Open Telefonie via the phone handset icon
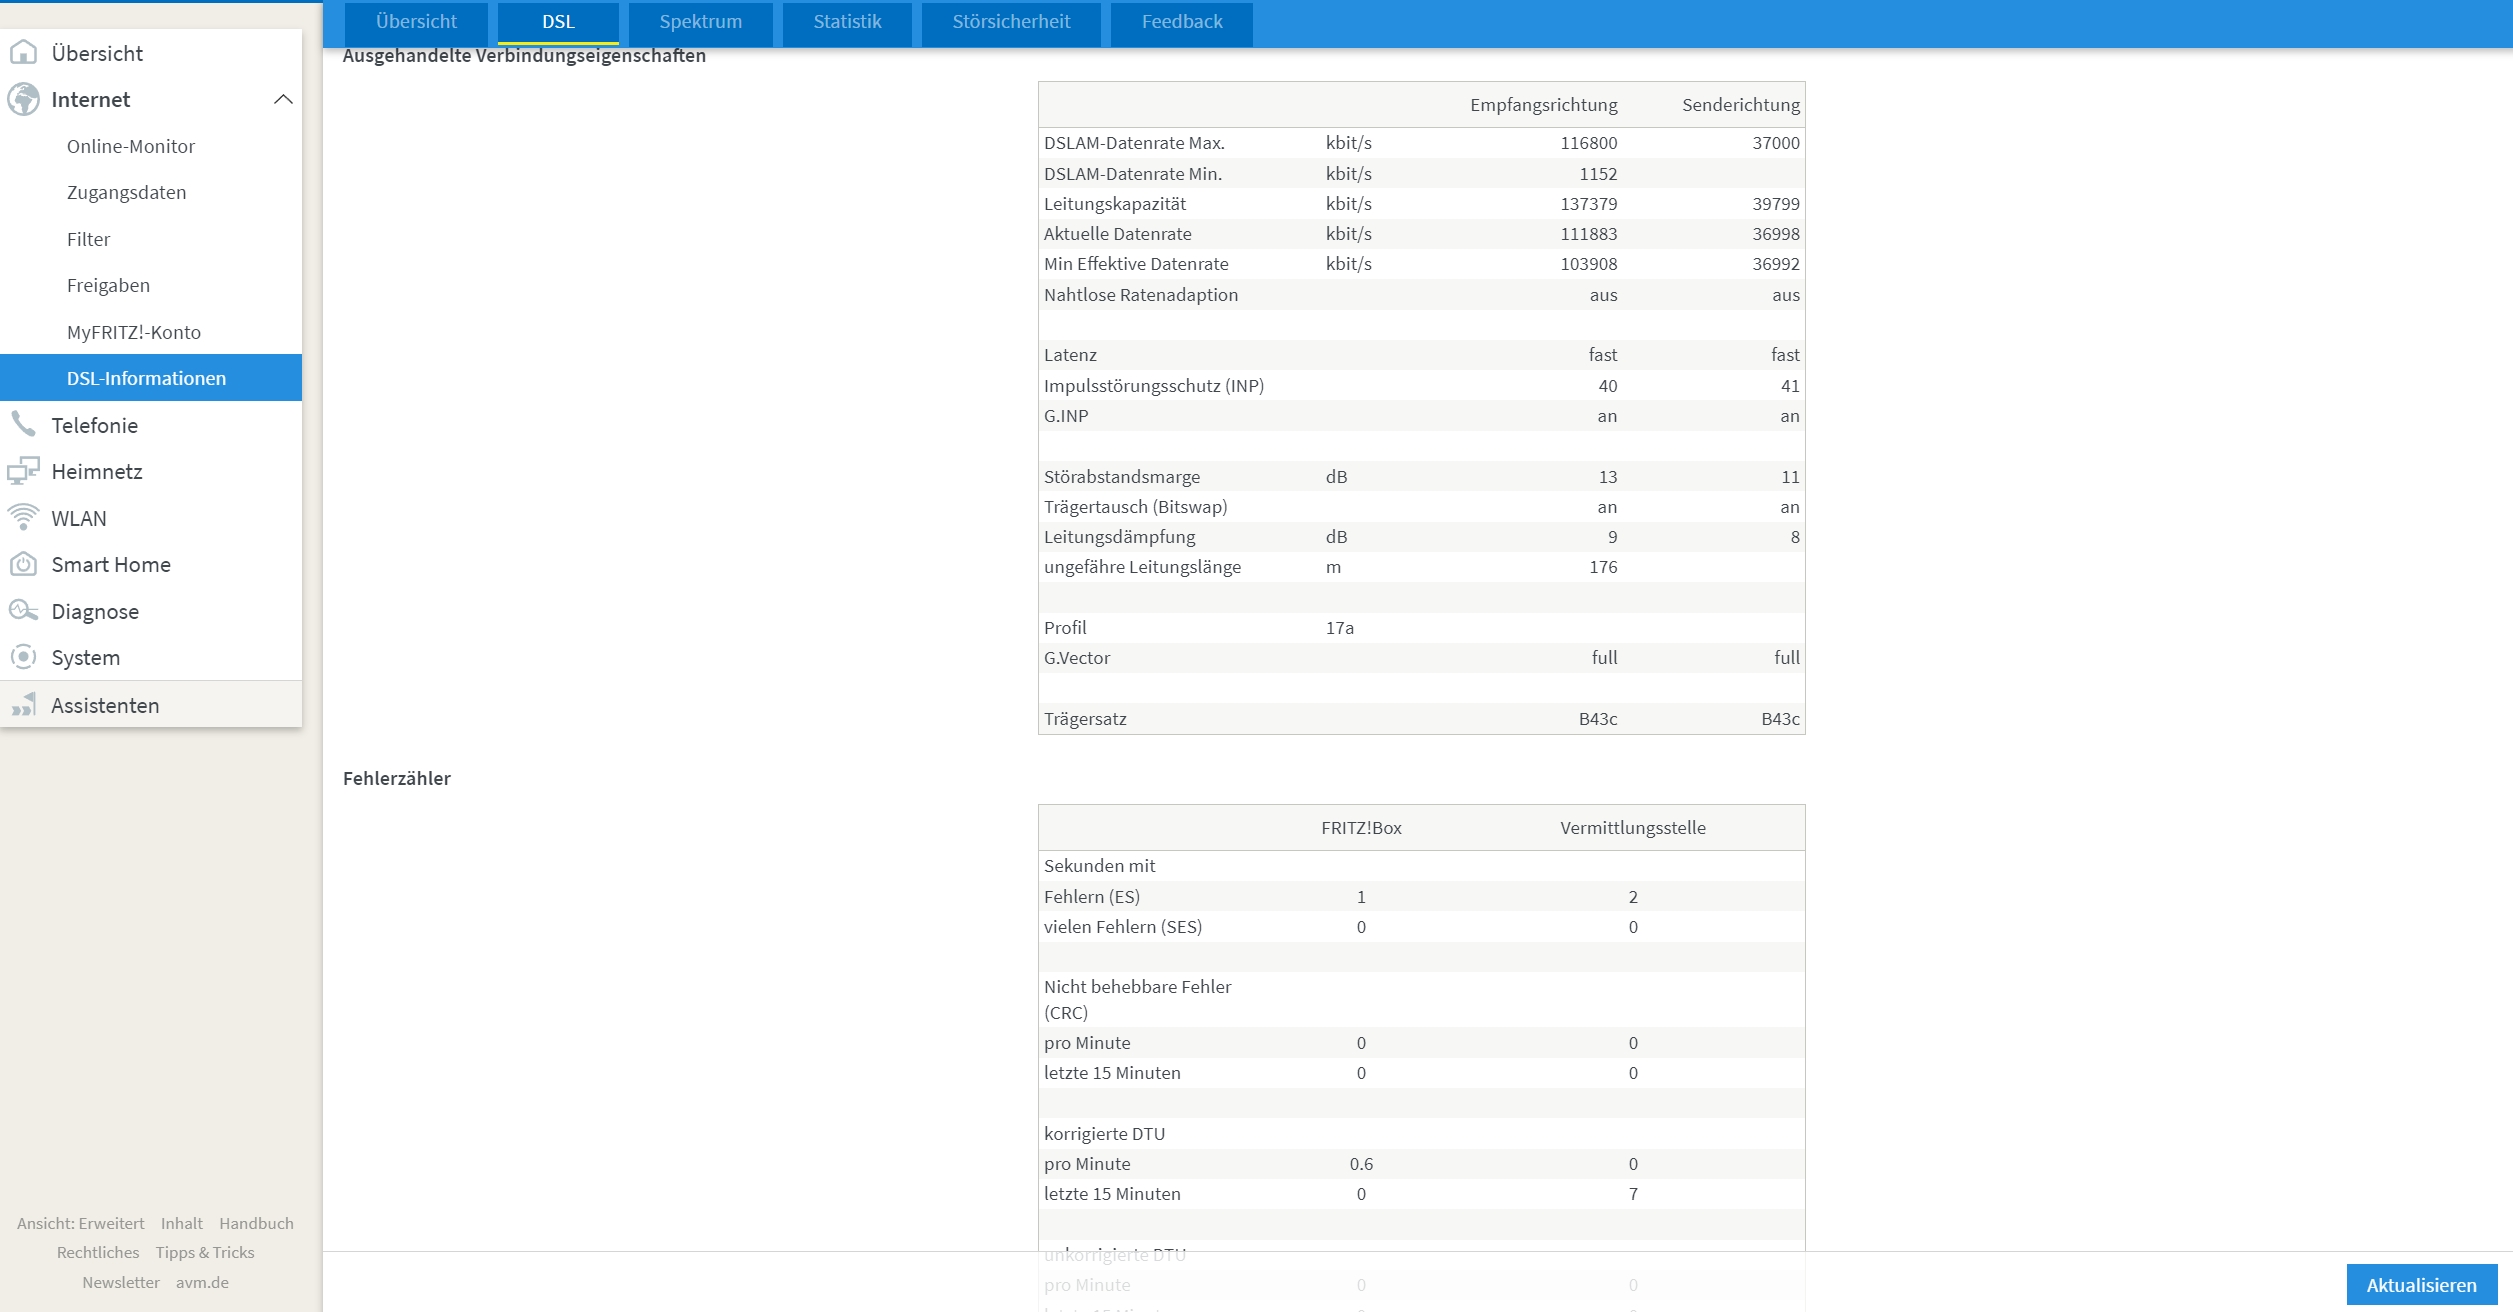Image resolution: width=2513 pixels, height=1312 pixels. pyautogui.click(x=23, y=424)
